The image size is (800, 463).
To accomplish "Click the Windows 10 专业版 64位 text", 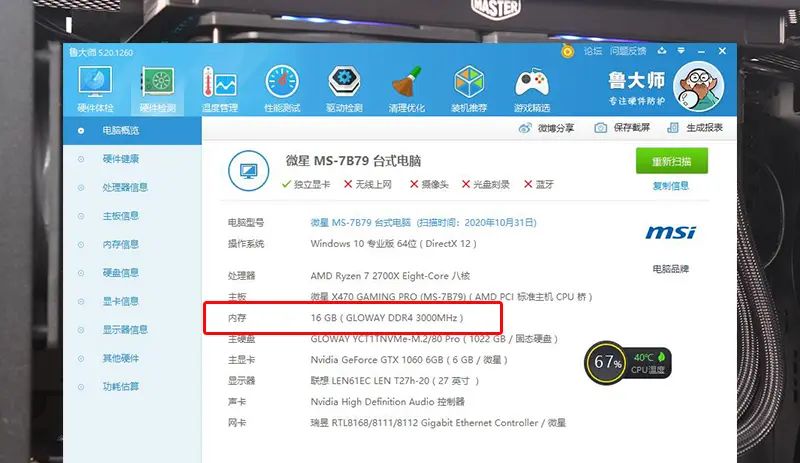I will pos(393,243).
